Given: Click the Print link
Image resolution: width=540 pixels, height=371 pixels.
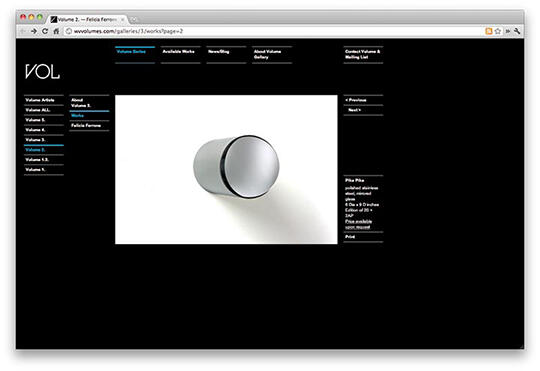Looking at the screenshot, I should pyautogui.click(x=350, y=237).
